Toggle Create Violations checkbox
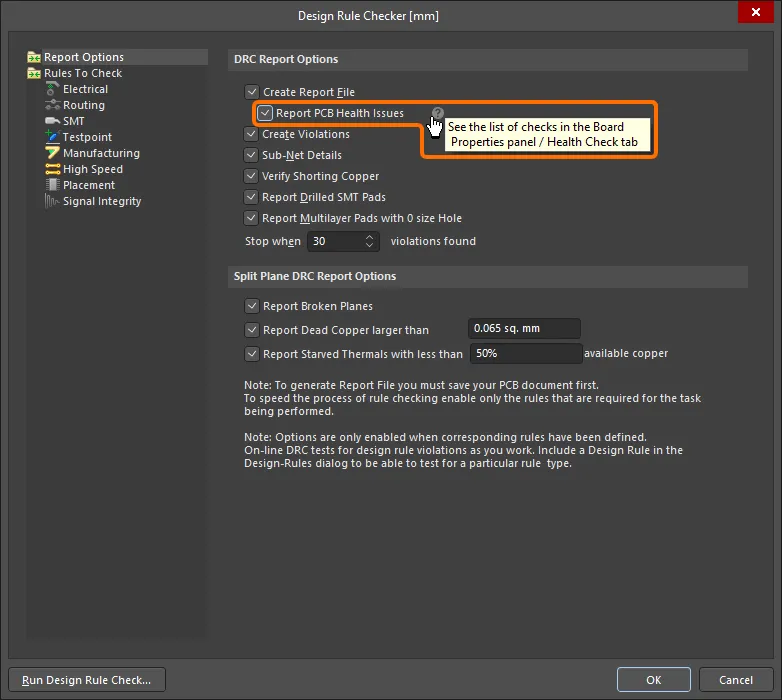The image size is (782, 700). click(x=251, y=134)
